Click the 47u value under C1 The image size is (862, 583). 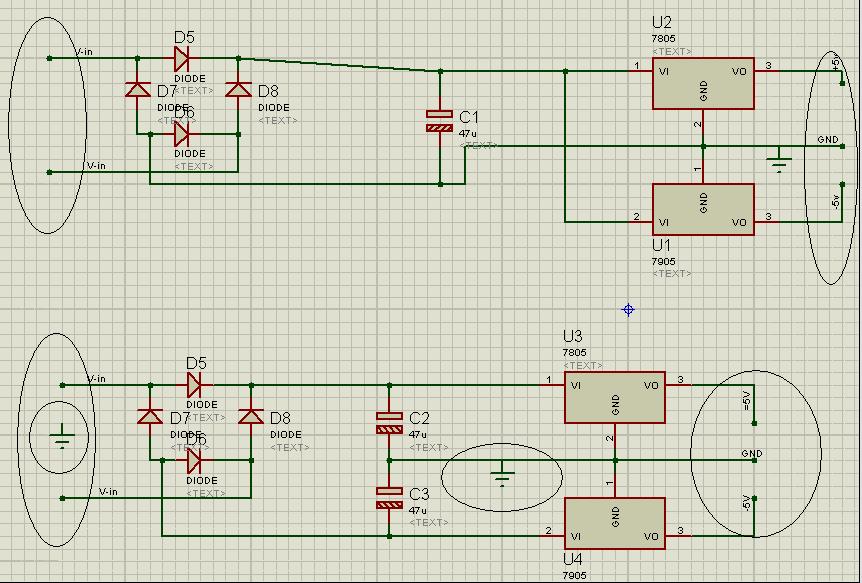[468, 133]
